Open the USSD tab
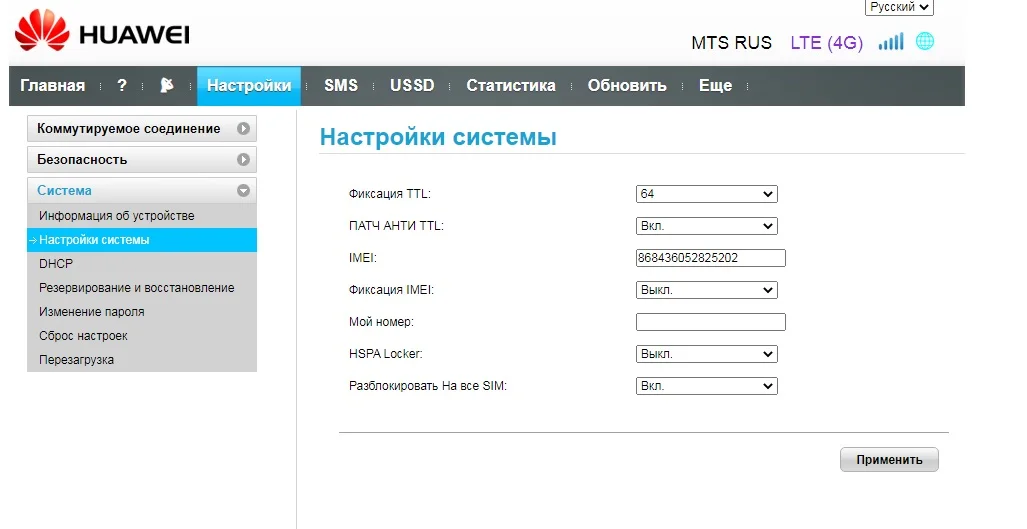Image resolution: width=1027 pixels, height=529 pixels. [412, 85]
